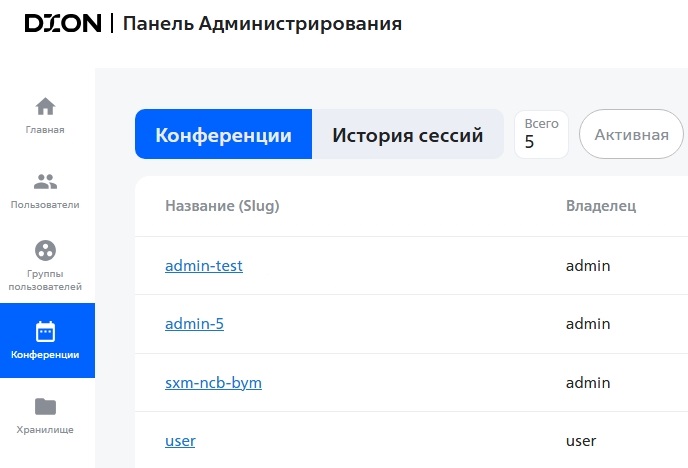688x468 pixels.
Task: Click the Всего 5 counter box
Action: point(541,134)
